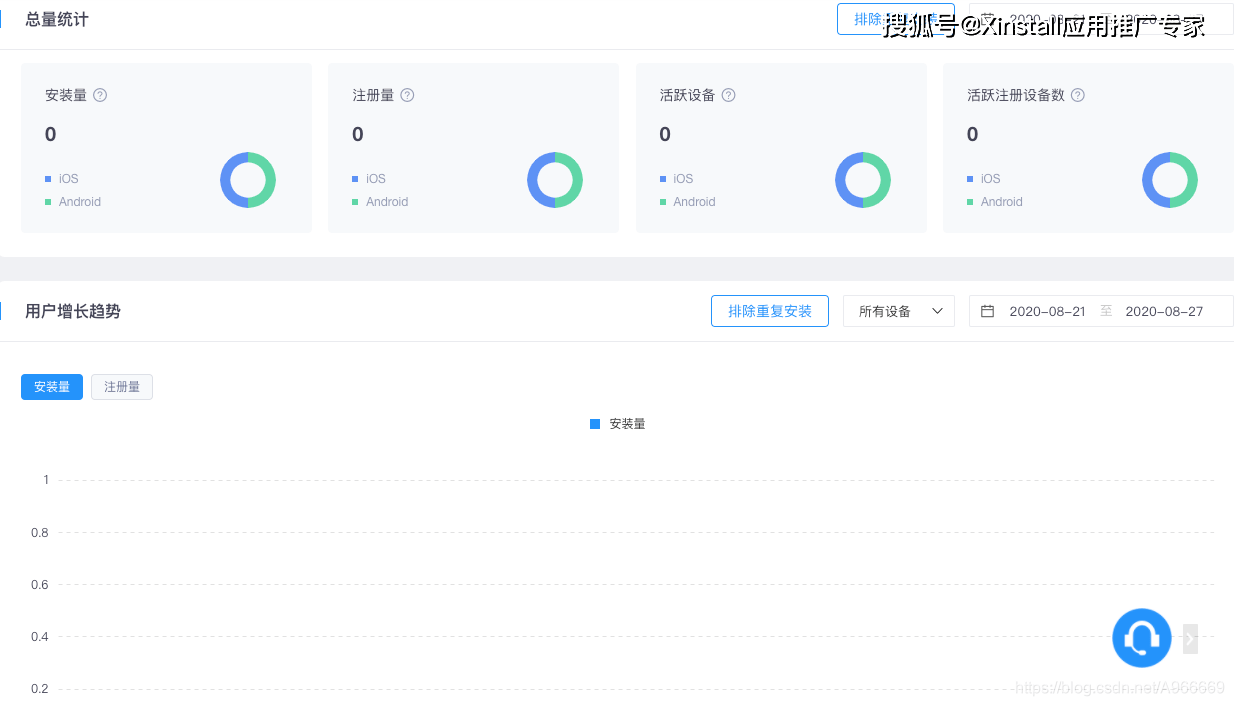Click the 总量统计 section title
This screenshot has height=706, width=1234.
(x=57, y=19)
